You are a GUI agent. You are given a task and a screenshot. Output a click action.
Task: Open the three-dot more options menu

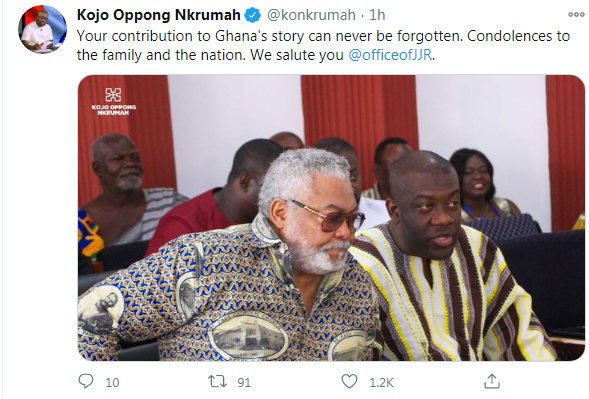click(x=576, y=15)
